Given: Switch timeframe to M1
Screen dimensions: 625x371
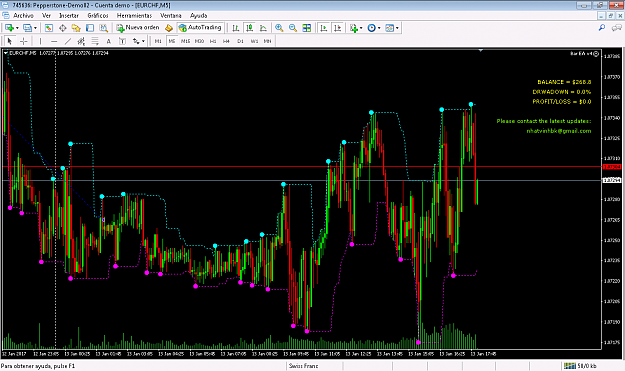Looking at the screenshot, I should tap(158, 41).
